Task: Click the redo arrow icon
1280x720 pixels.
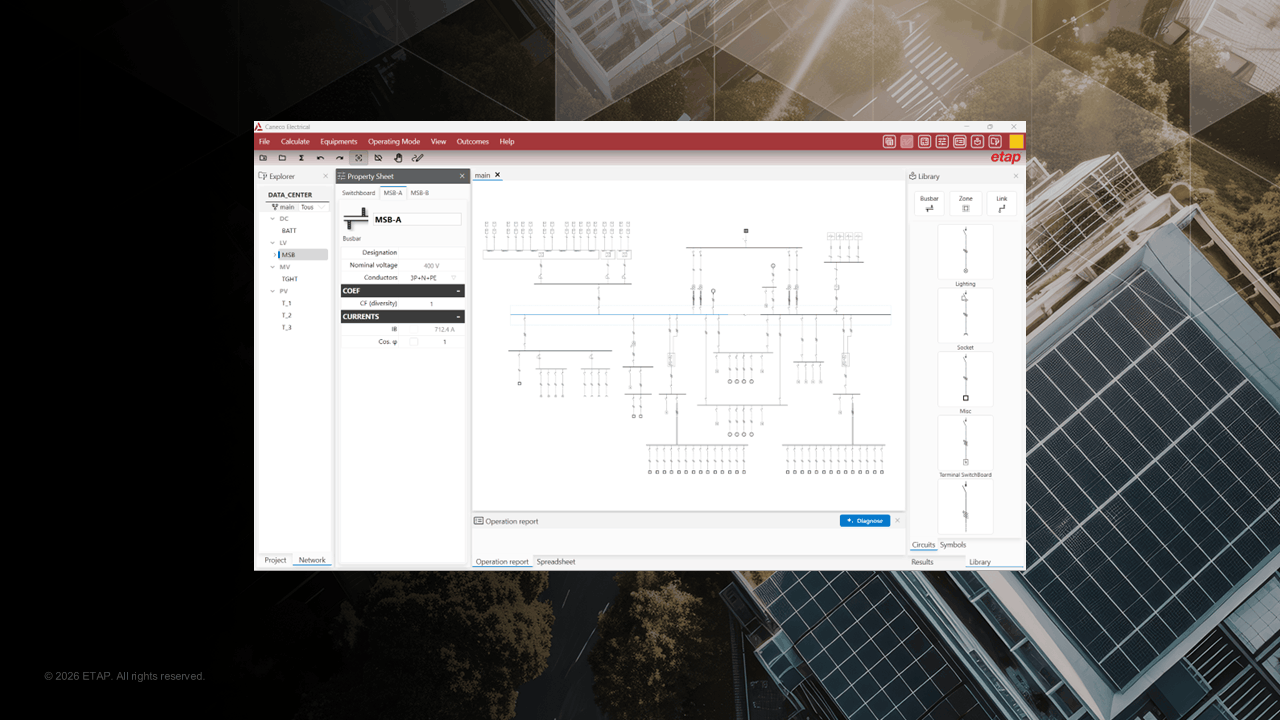Action: [x=339, y=158]
